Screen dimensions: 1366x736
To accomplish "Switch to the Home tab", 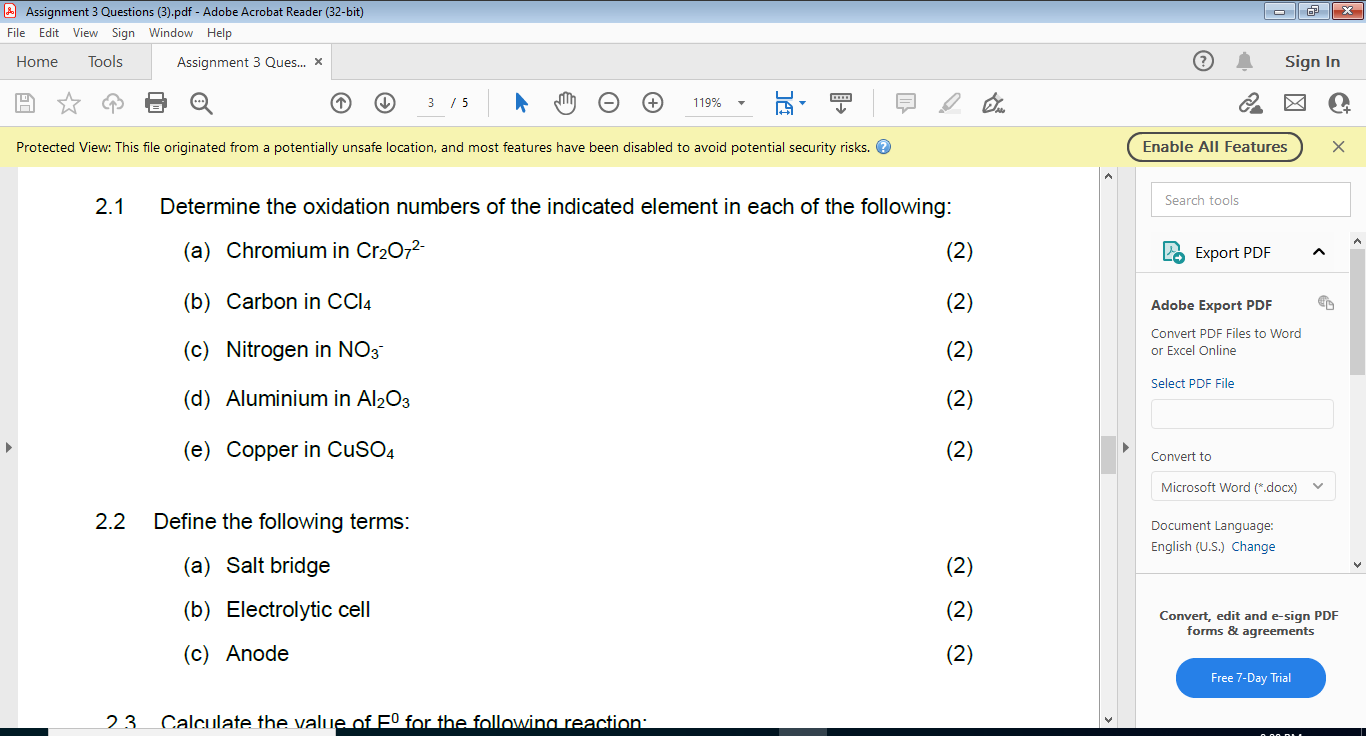I will point(37,61).
